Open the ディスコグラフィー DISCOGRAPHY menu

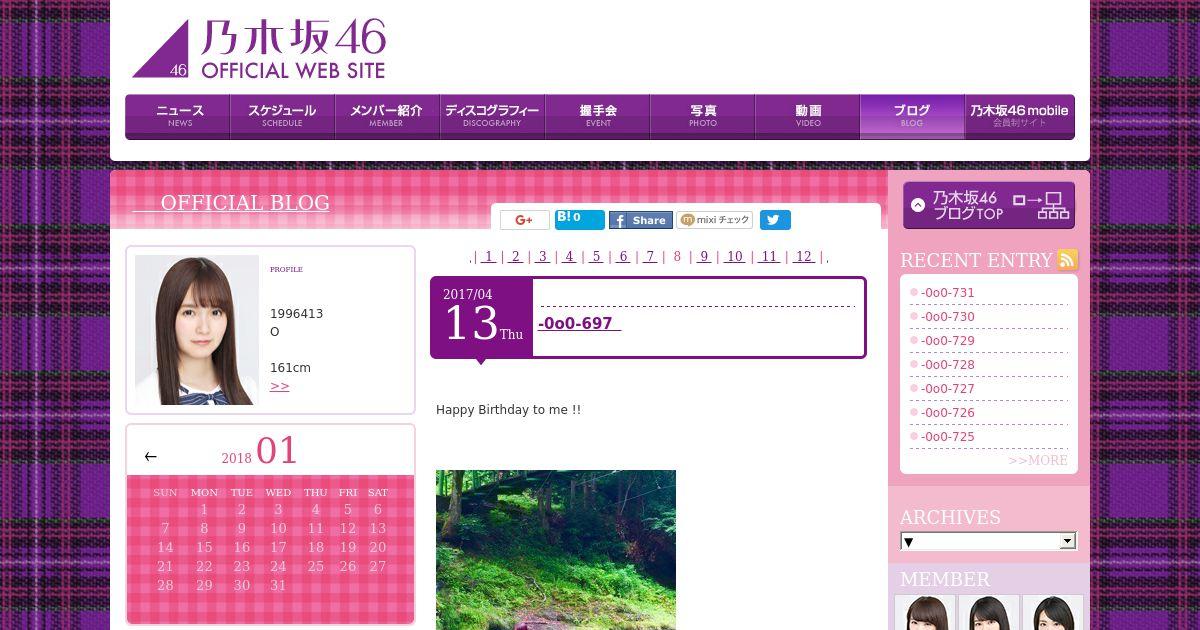click(493, 116)
